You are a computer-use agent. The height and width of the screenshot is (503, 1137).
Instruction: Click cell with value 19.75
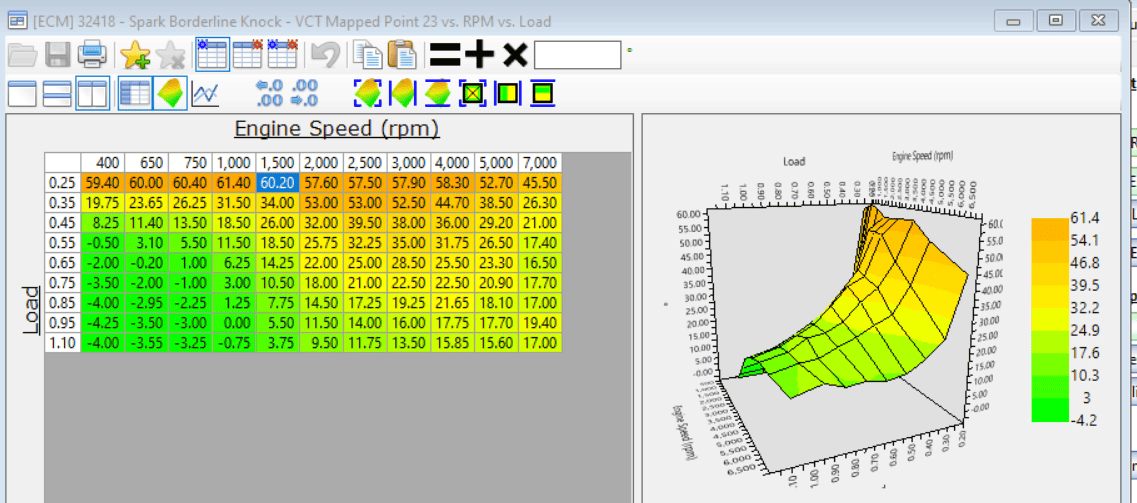click(x=103, y=203)
